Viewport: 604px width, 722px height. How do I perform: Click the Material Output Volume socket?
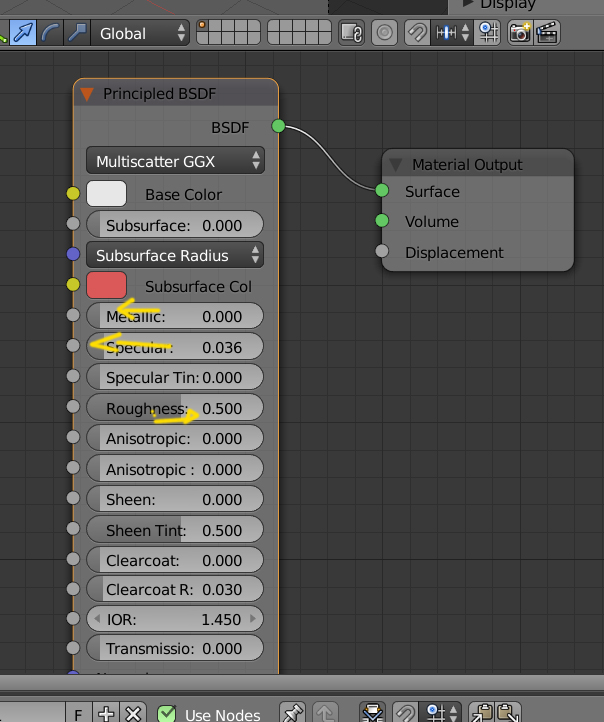(x=382, y=221)
